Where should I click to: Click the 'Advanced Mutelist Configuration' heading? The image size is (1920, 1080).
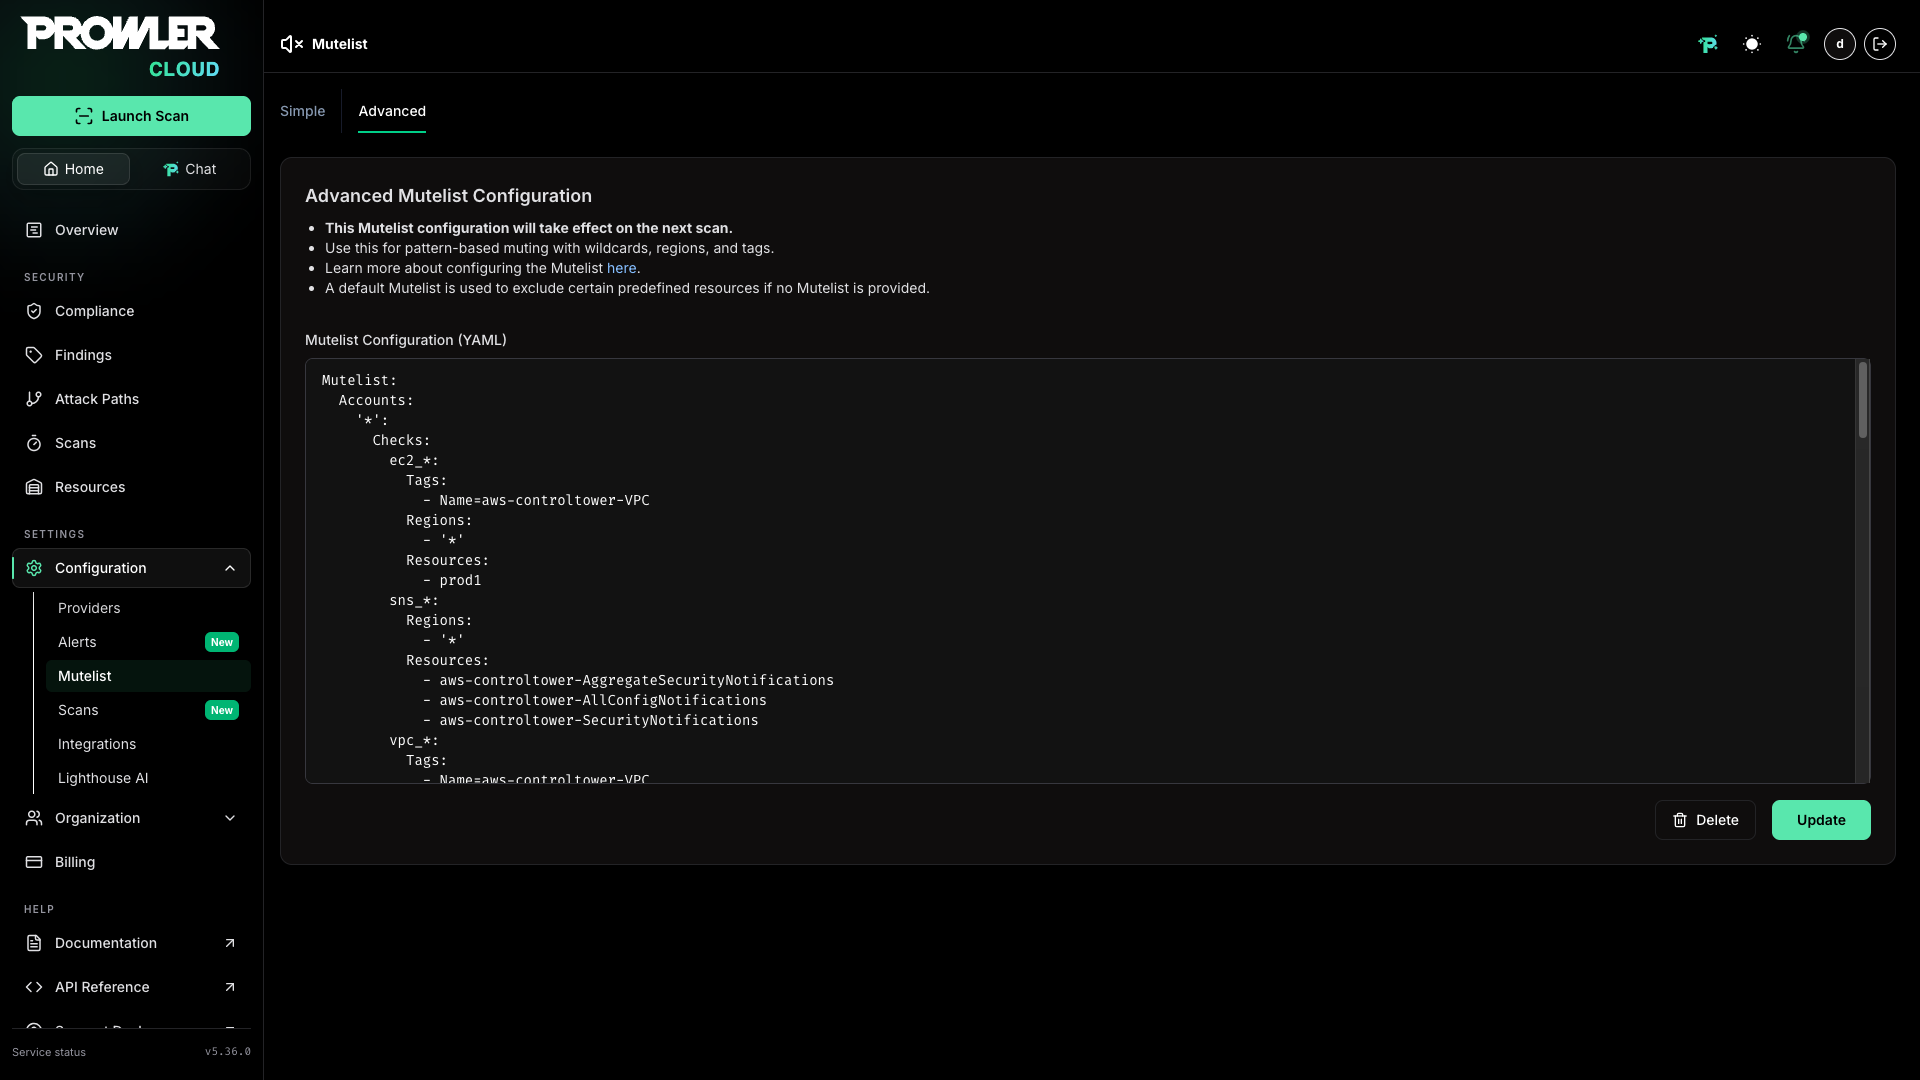point(448,196)
